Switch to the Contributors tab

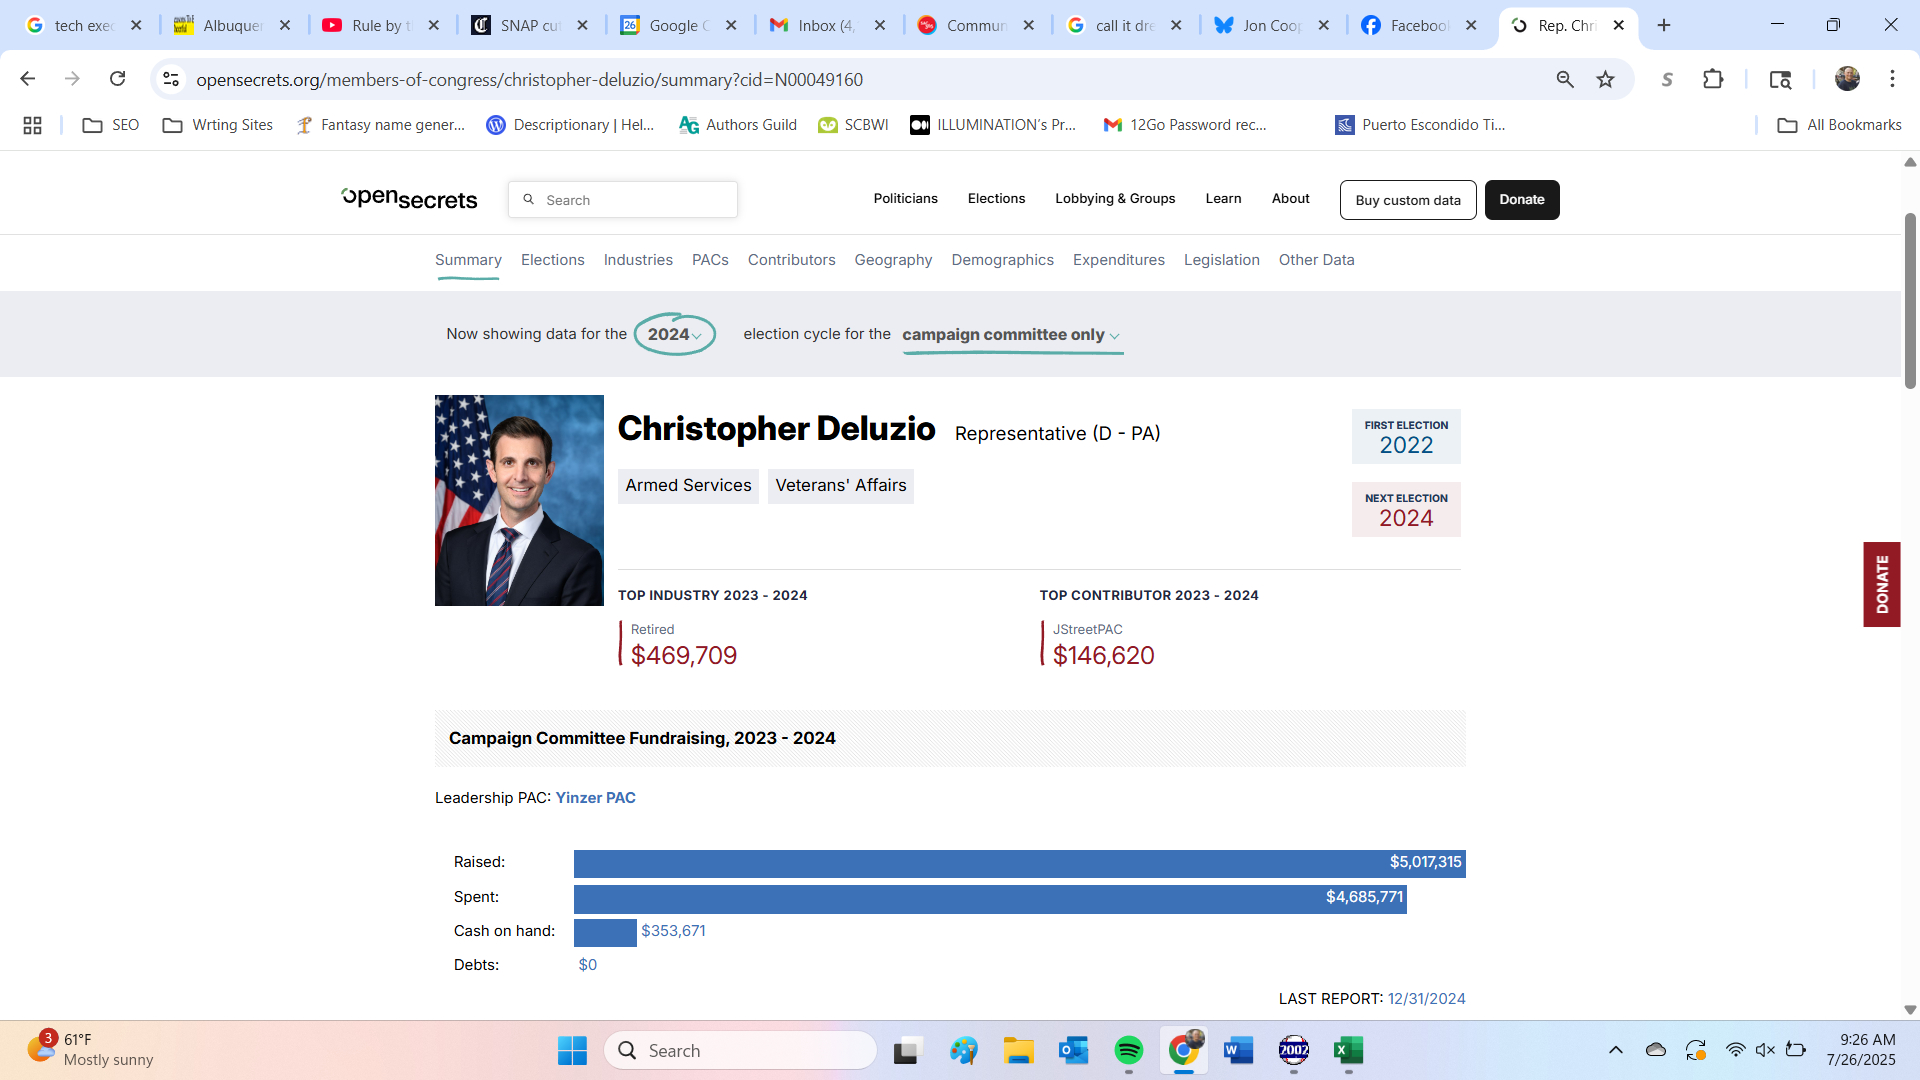coord(791,260)
